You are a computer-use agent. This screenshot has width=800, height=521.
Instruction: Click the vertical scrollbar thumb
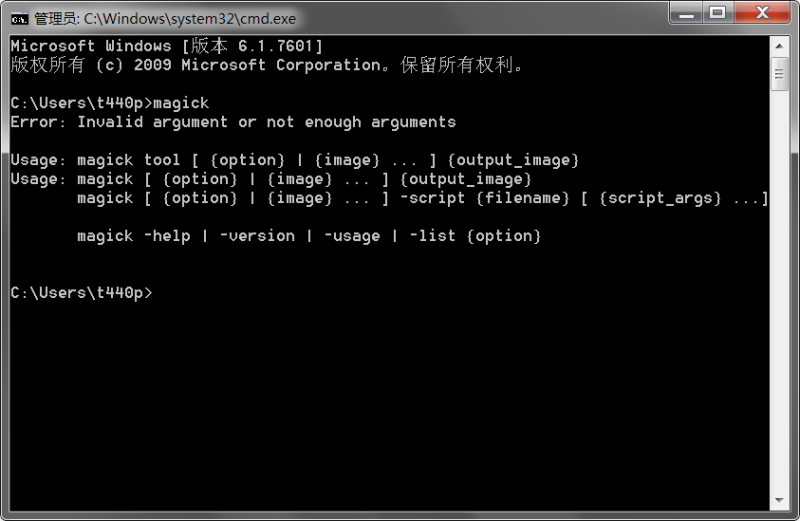point(779,74)
